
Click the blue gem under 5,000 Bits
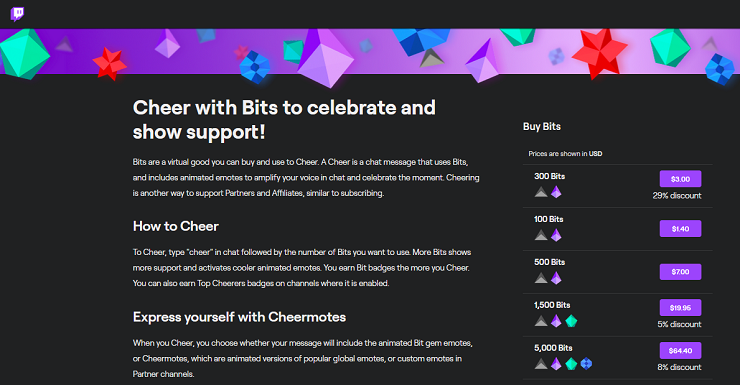pyautogui.click(x=586, y=364)
